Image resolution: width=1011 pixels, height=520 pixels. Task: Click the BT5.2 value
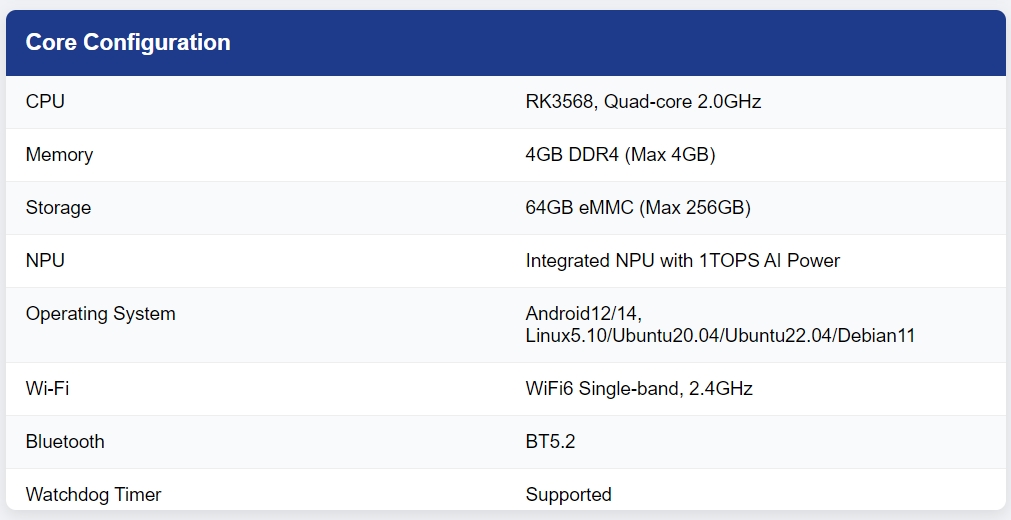[x=550, y=441]
